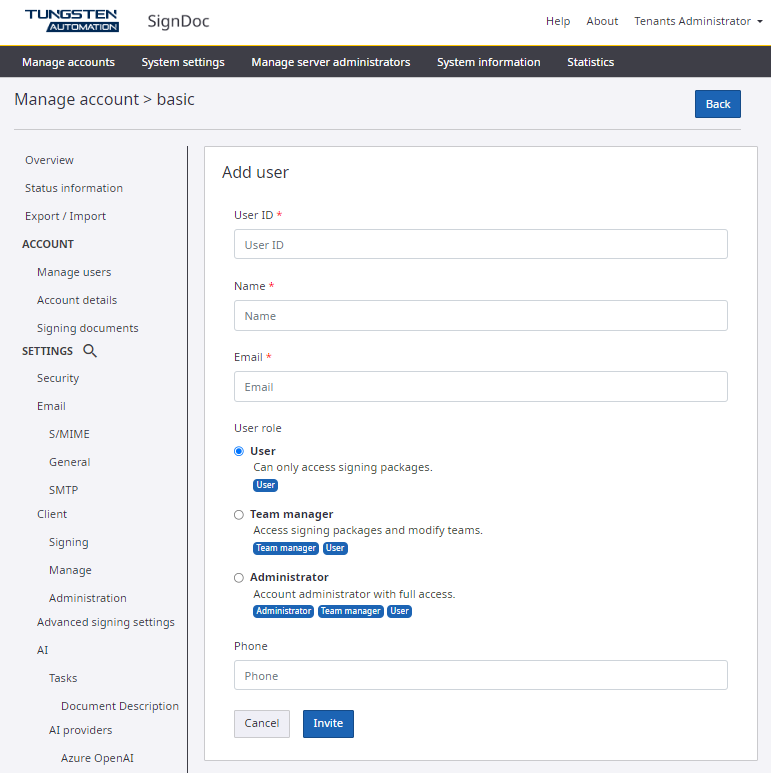Click the settings search magnifier icon
Screen dimensions: 771x773
pos(90,351)
